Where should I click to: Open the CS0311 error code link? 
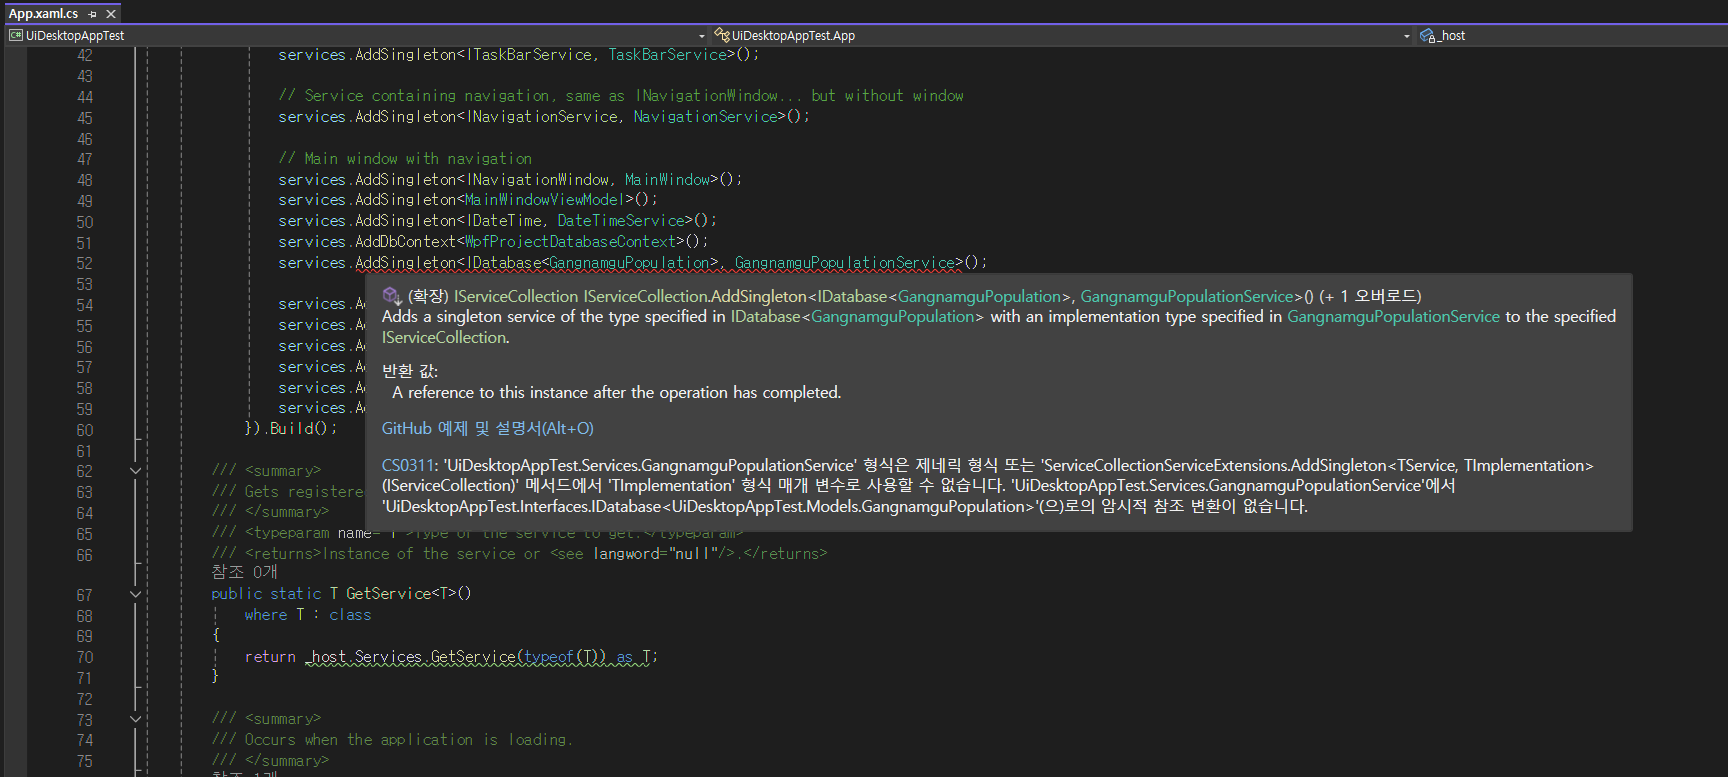click(x=408, y=465)
